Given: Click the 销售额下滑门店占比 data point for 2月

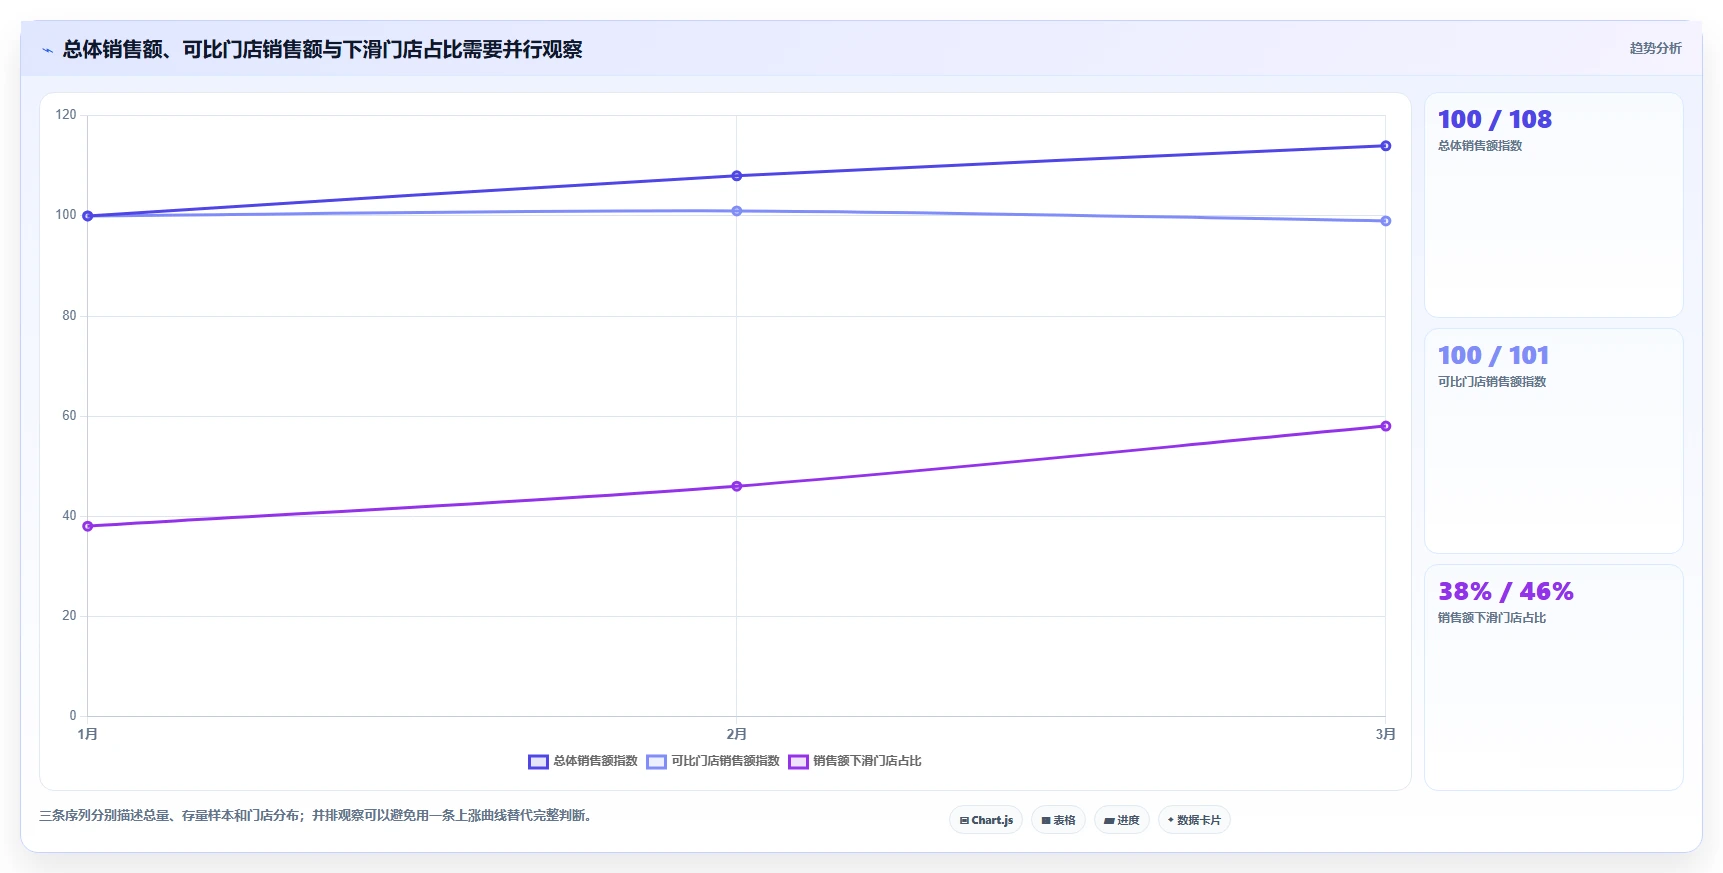Looking at the screenshot, I should click(x=737, y=486).
